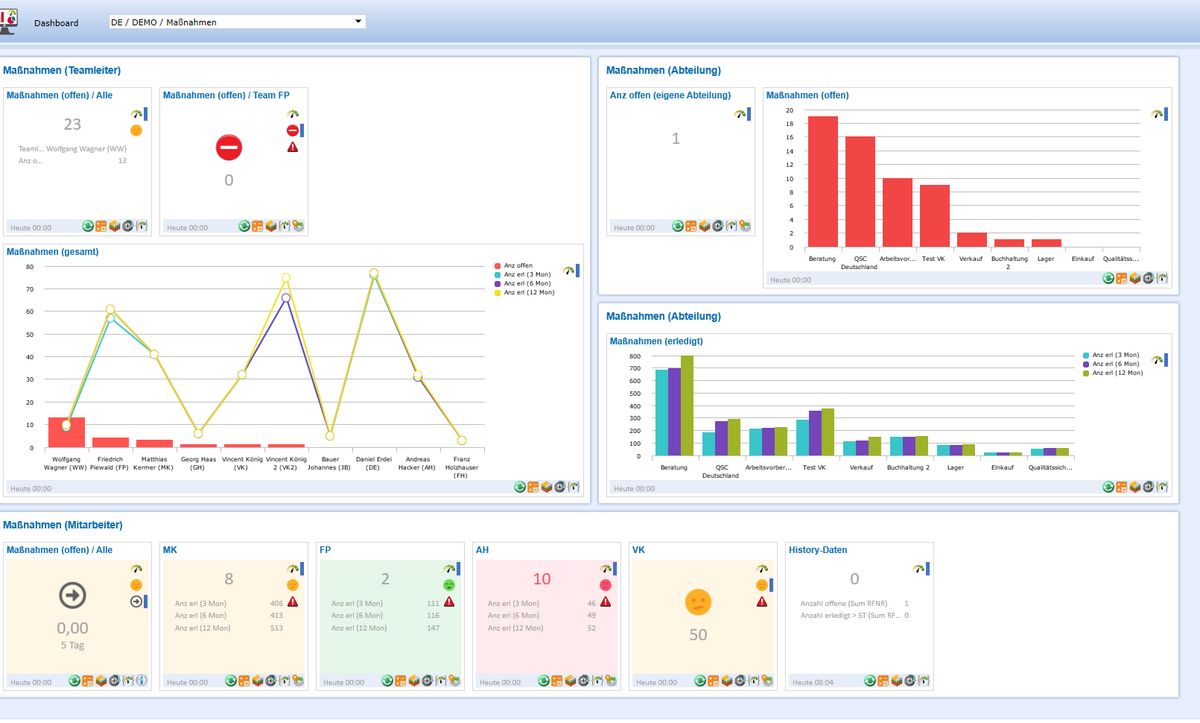The image size is (1200, 723).
Task: Click gauge icon in Maßnahmen (gesamt) chart
Action: pyautogui.click(x=569, y=270)
